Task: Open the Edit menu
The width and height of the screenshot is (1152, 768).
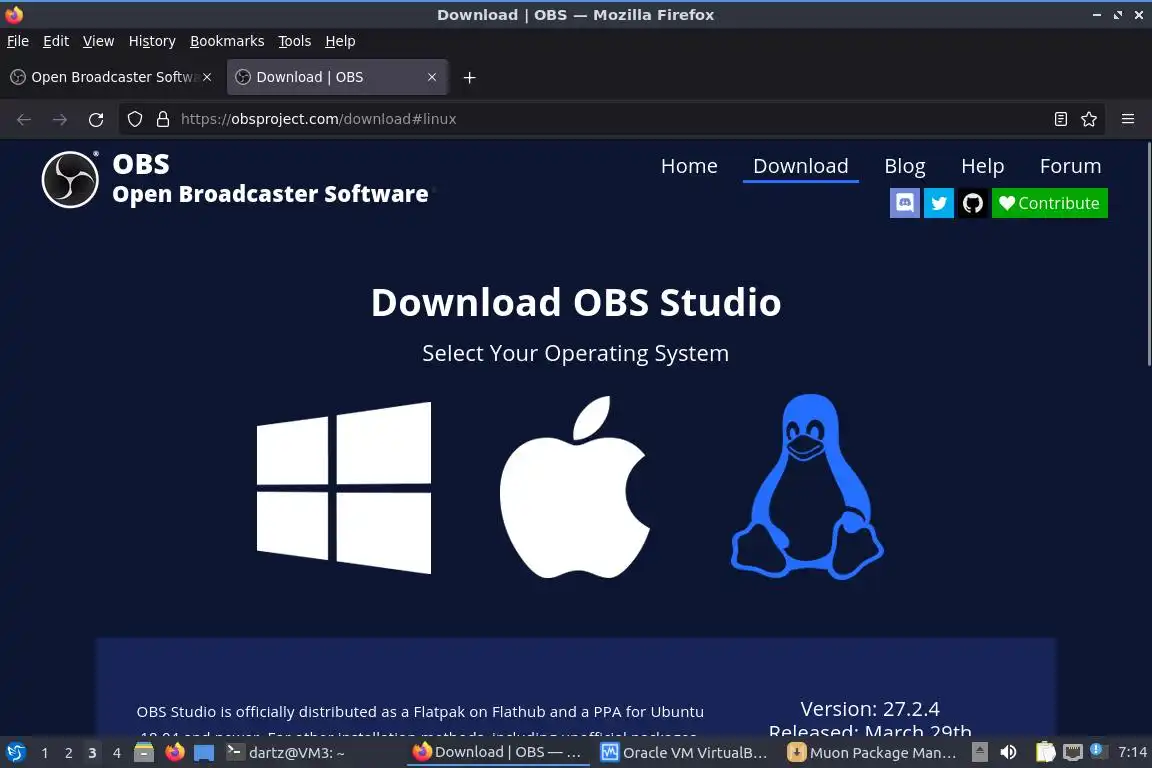Action: pos(56,41)
